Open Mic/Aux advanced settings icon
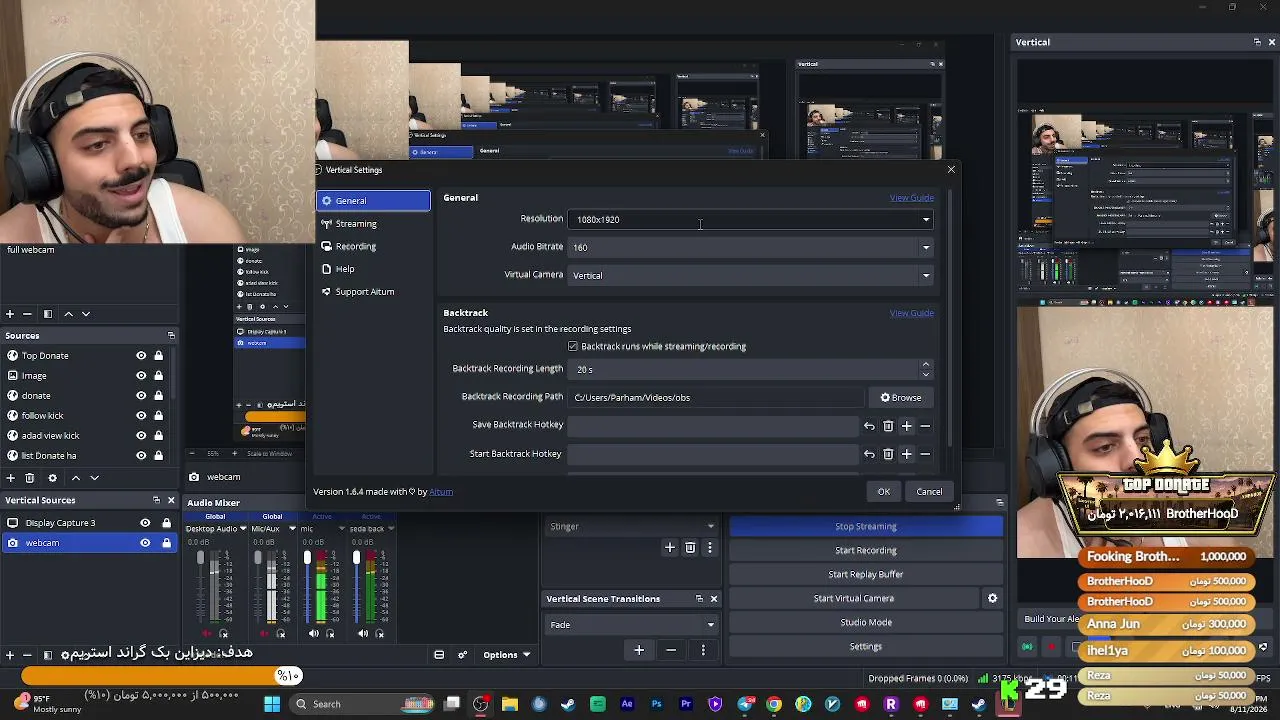 (x=280, y=633)
